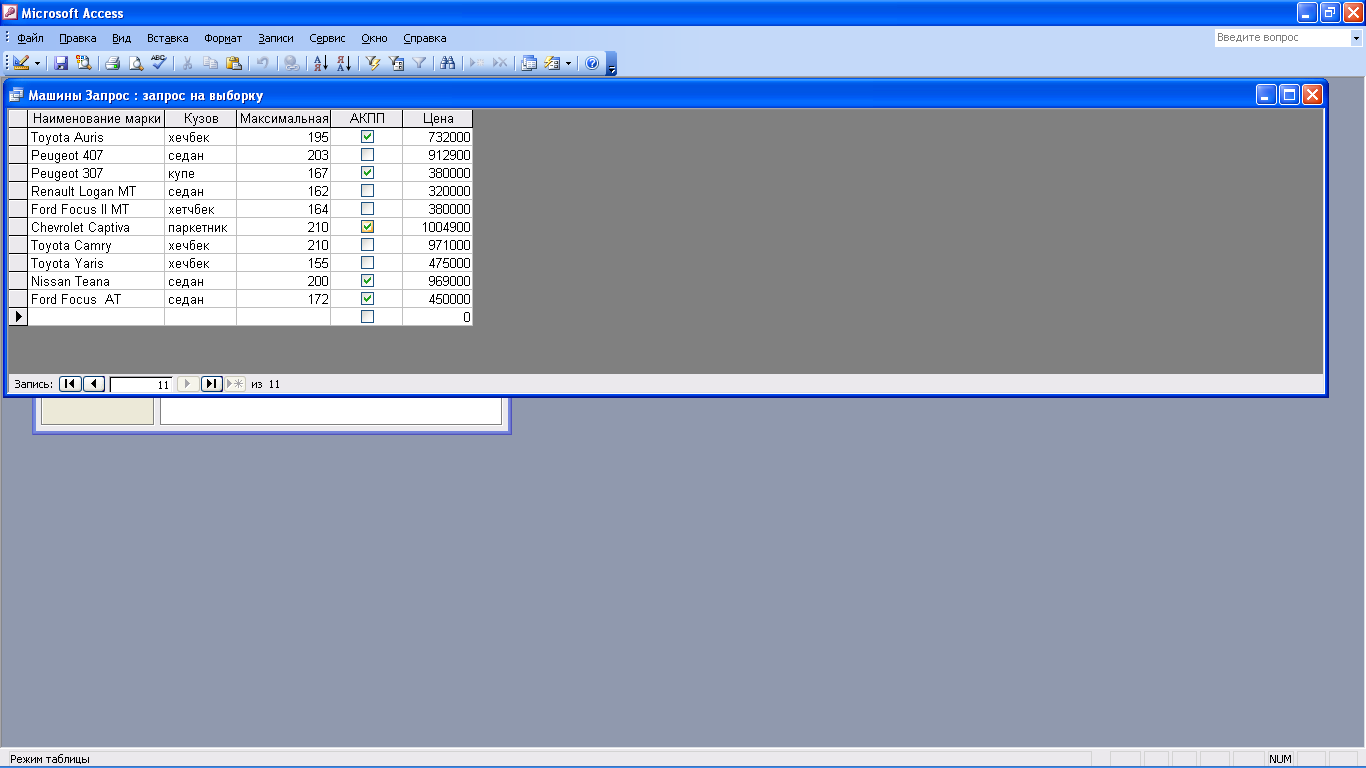This screenshot has width=1366, height=768.
Task: Click the cell 'паркетник'
Action: point(201,227)
